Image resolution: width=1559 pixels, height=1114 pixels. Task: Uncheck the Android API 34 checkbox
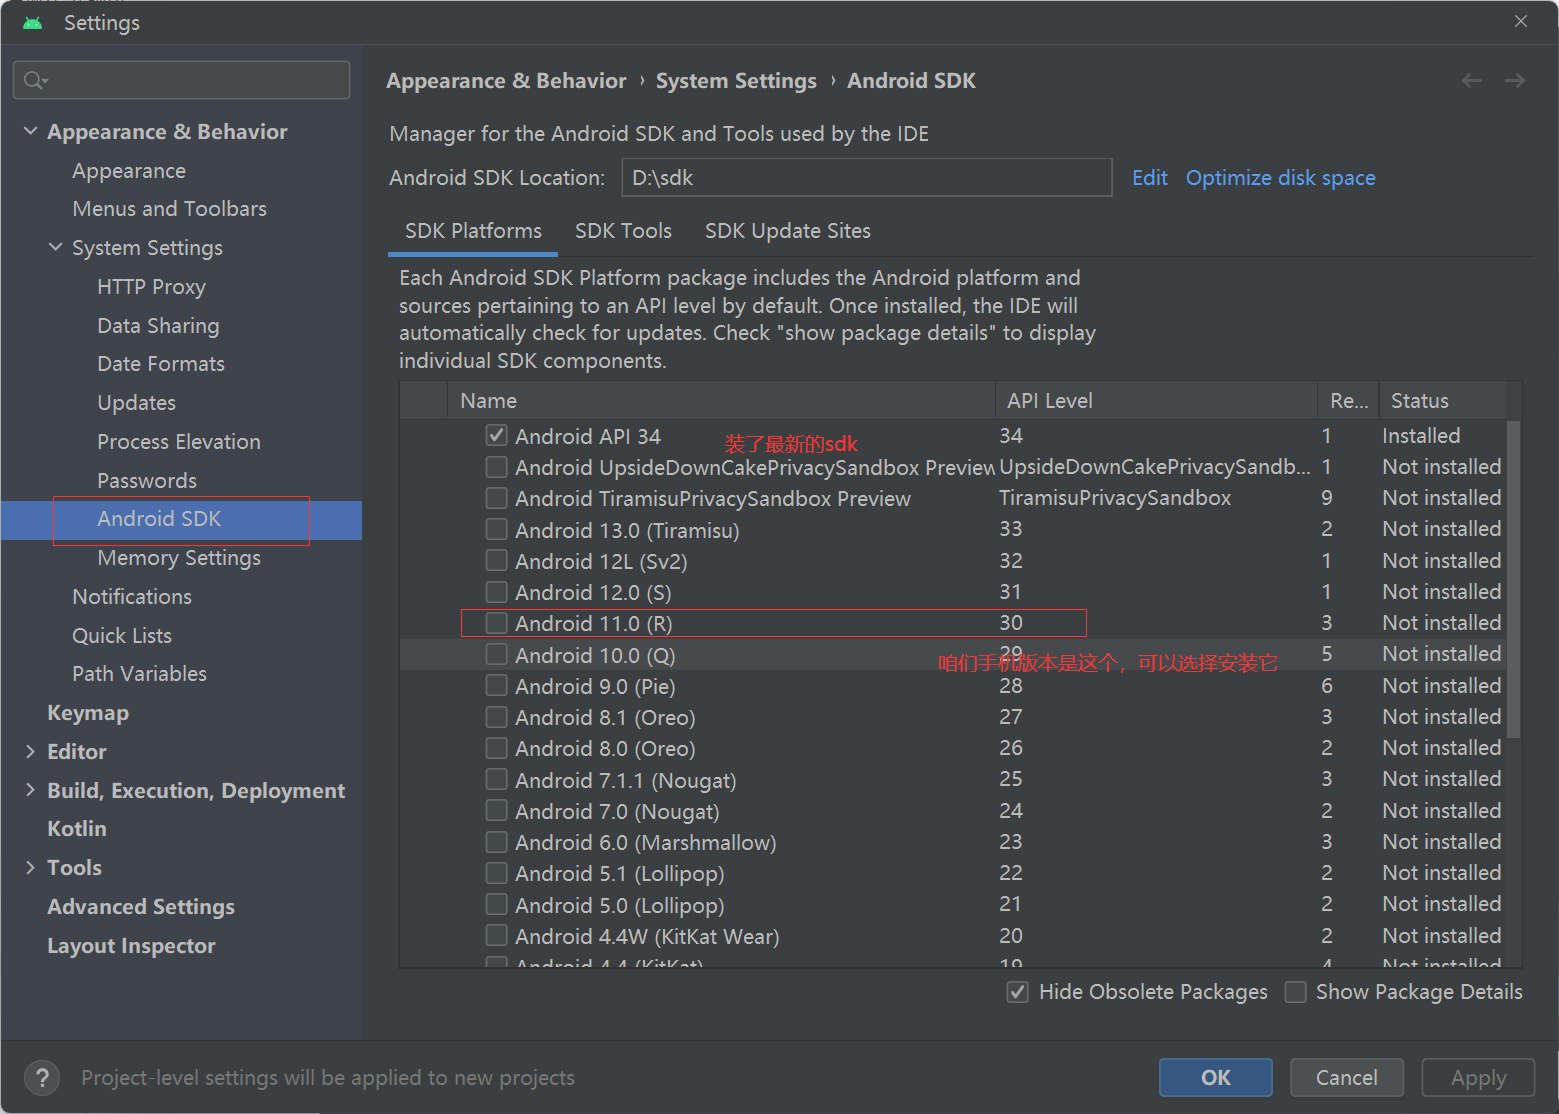pos(496,436)
